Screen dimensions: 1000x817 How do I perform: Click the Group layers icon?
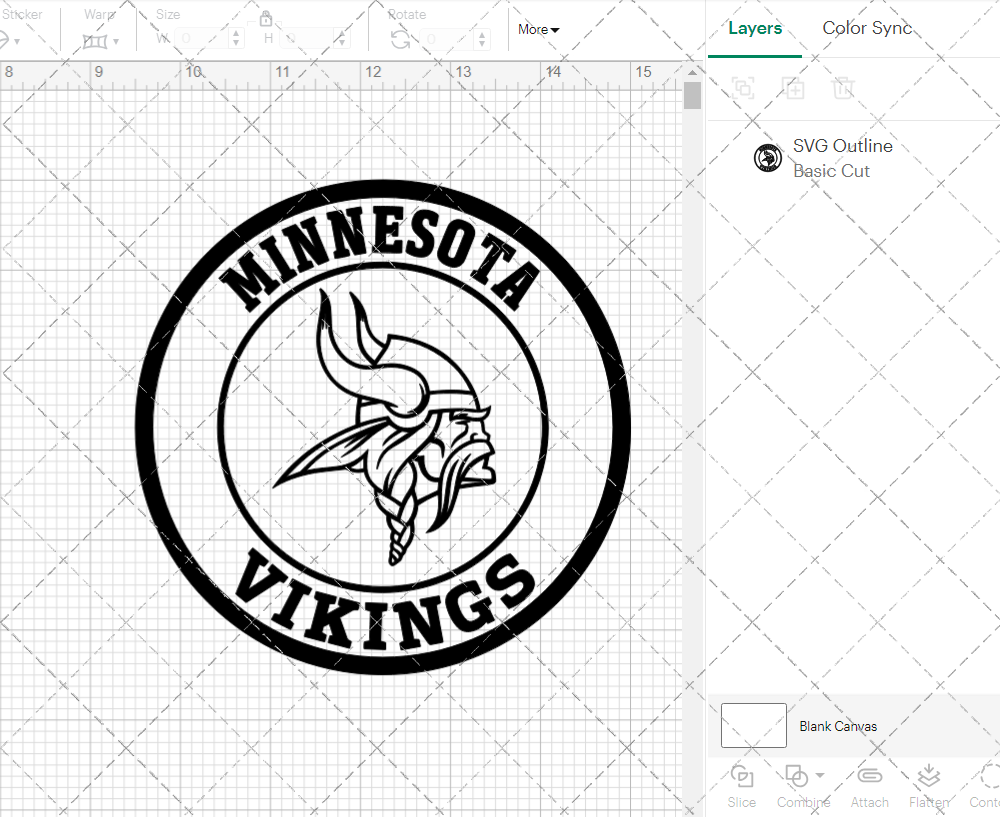tap(743, 89)
